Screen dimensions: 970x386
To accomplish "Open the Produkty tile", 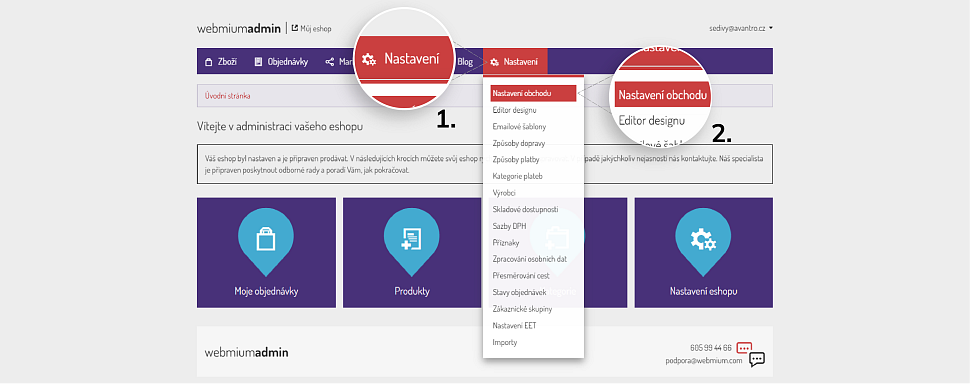I will click(x=411, y=253).
